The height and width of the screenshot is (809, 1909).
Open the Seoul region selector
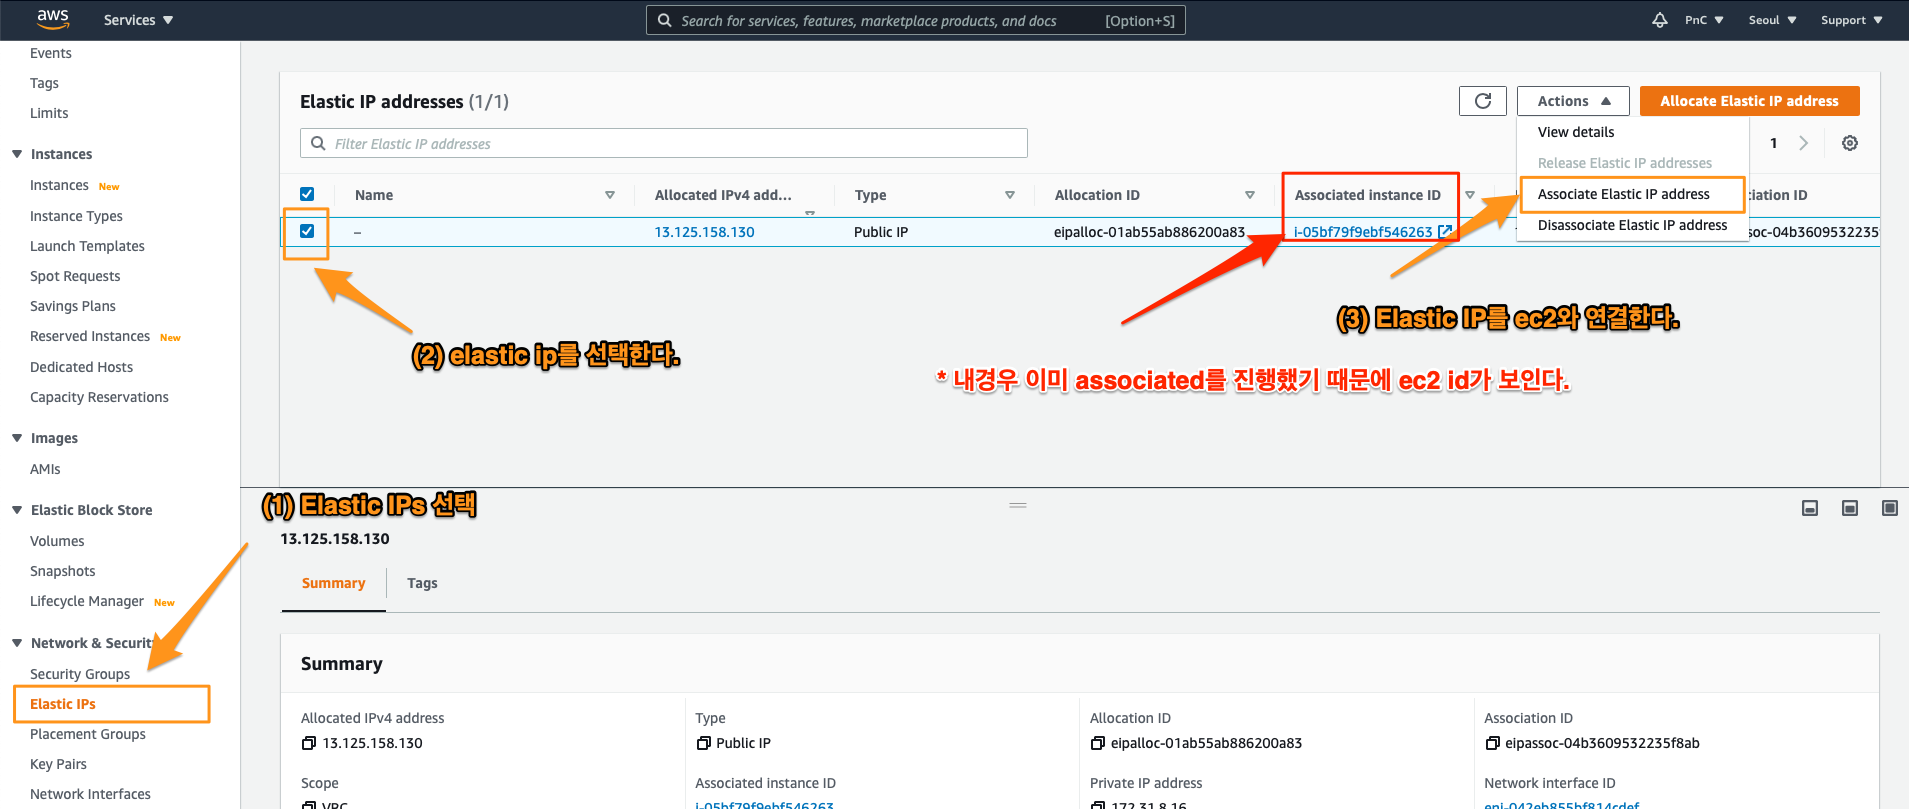(x=1771, y=20)
